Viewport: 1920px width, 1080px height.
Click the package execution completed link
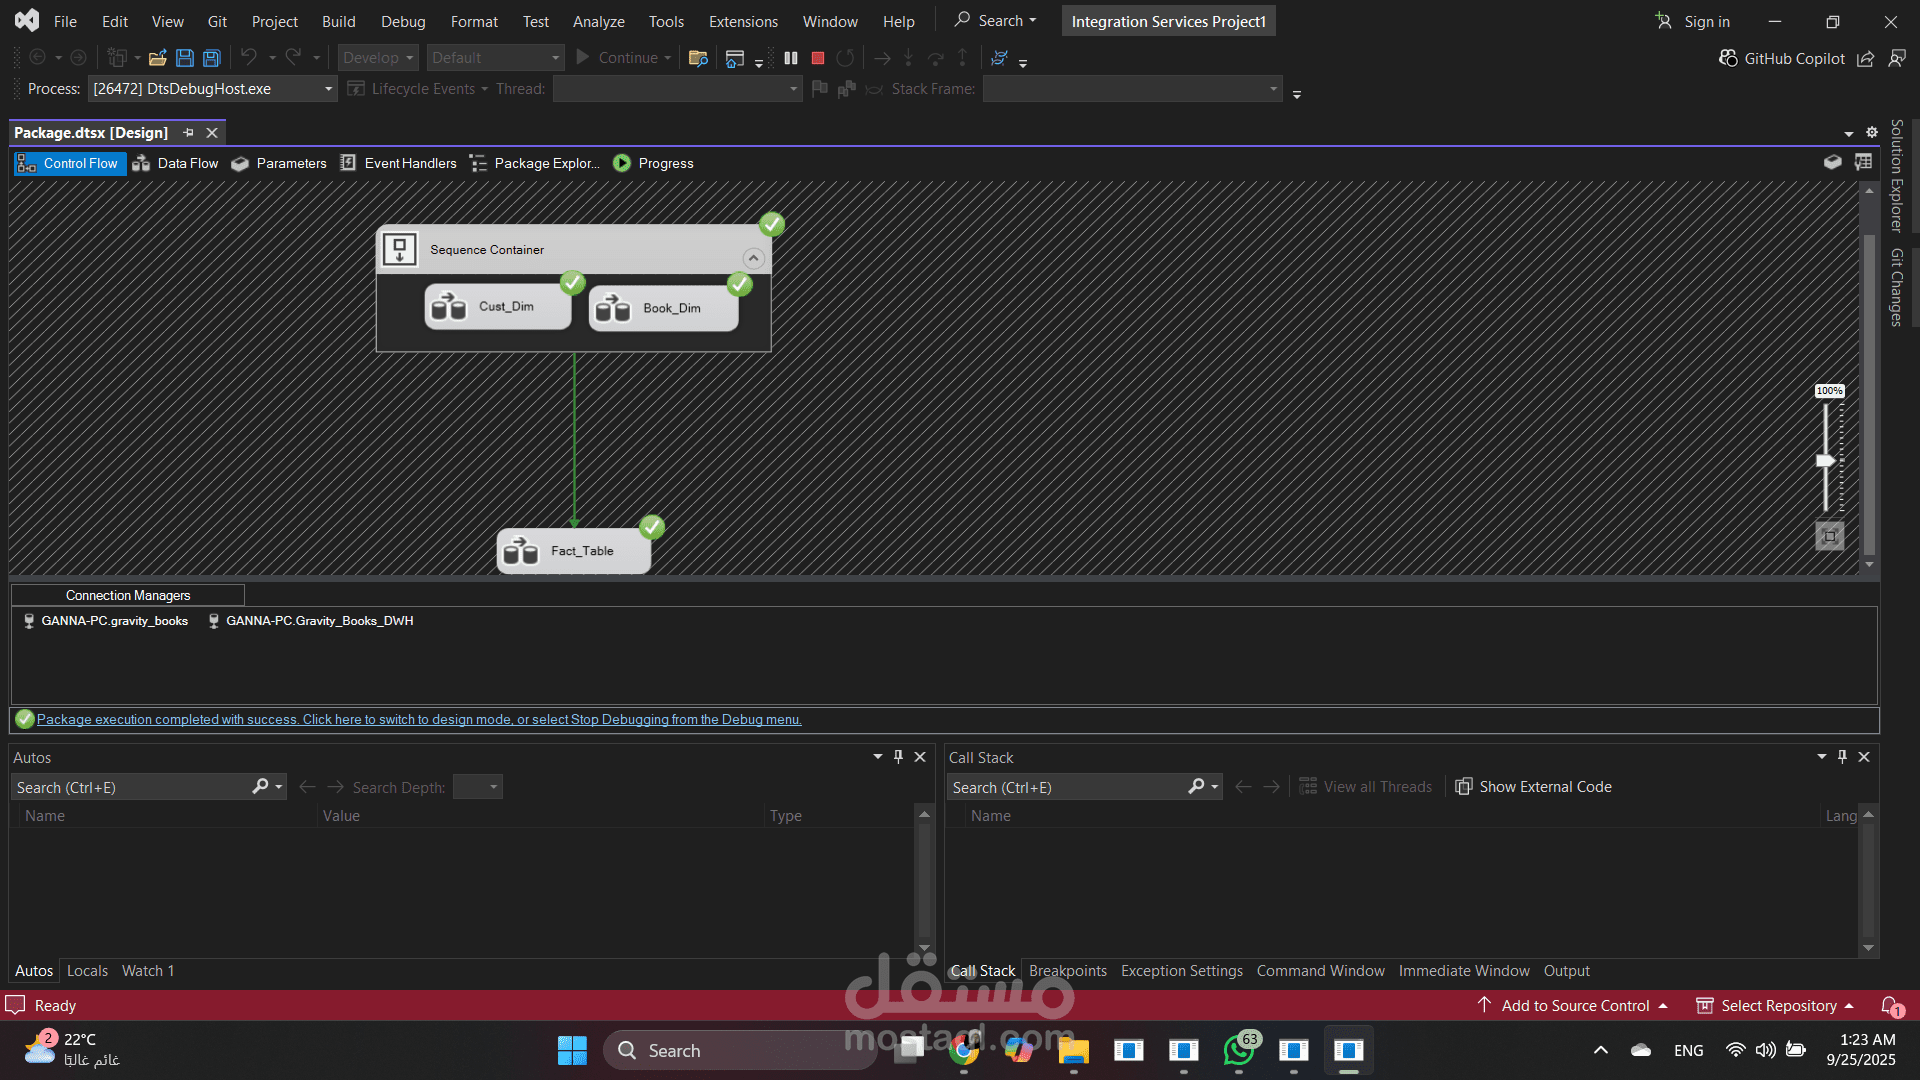click(x=418, y=719)
